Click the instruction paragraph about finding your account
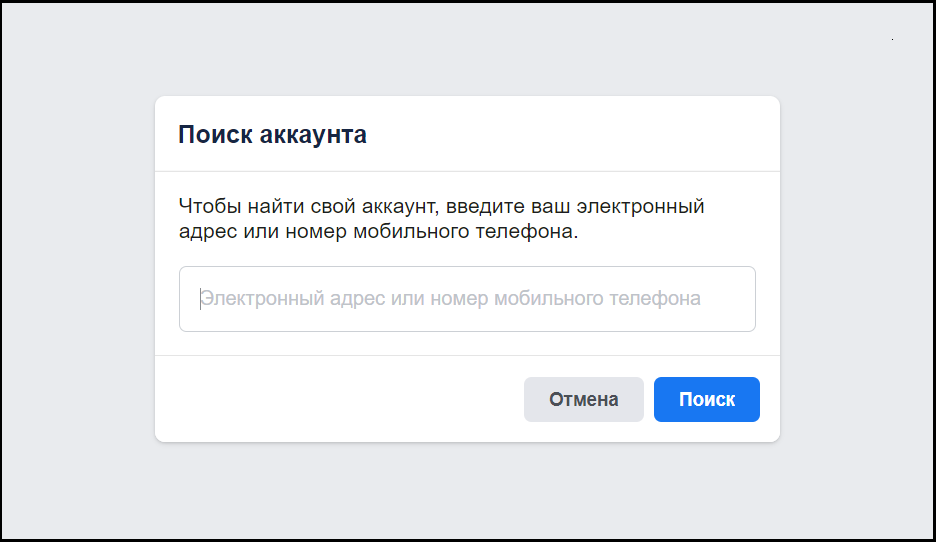This screenshot has height=542, width=936. pos(442,218)
